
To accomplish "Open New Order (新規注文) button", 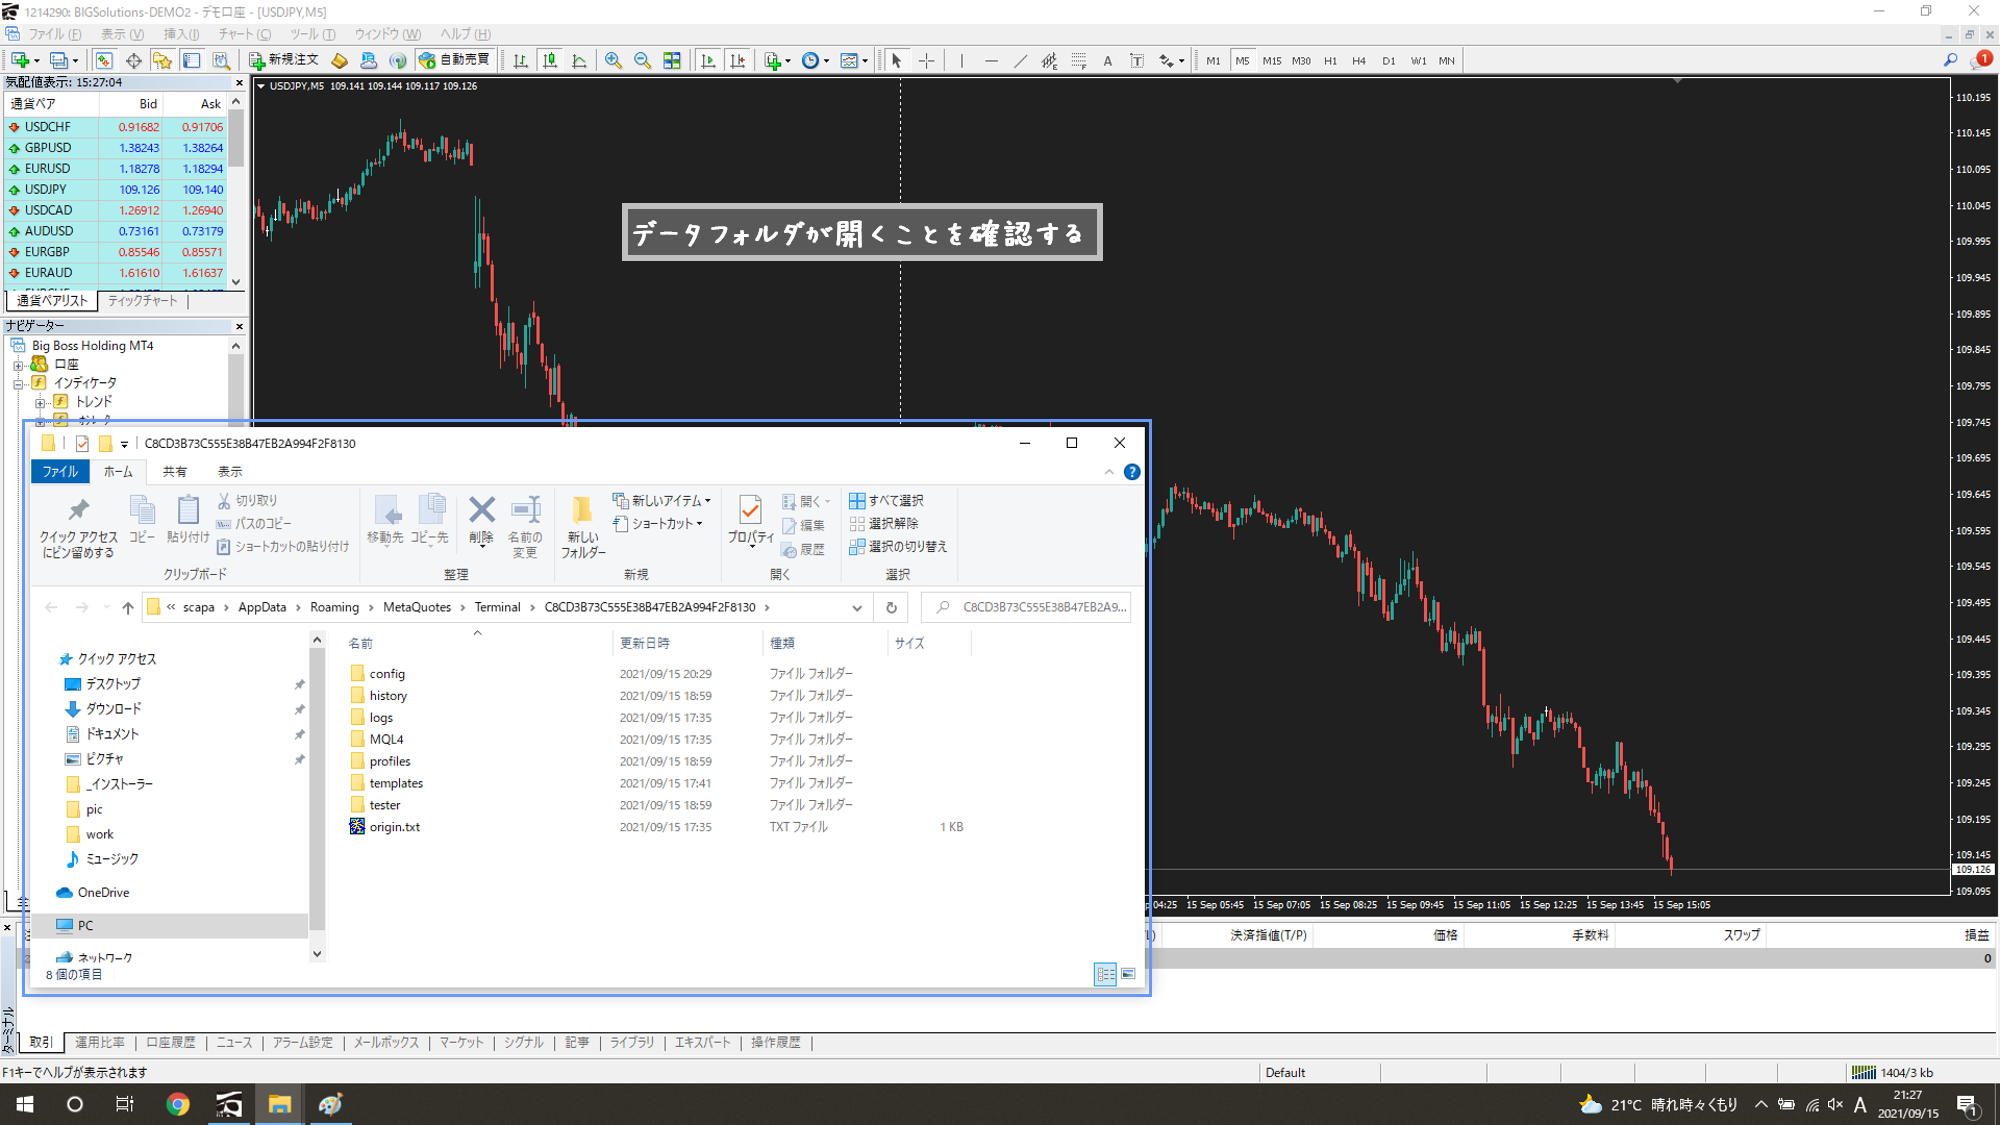I will pos(284,61).
